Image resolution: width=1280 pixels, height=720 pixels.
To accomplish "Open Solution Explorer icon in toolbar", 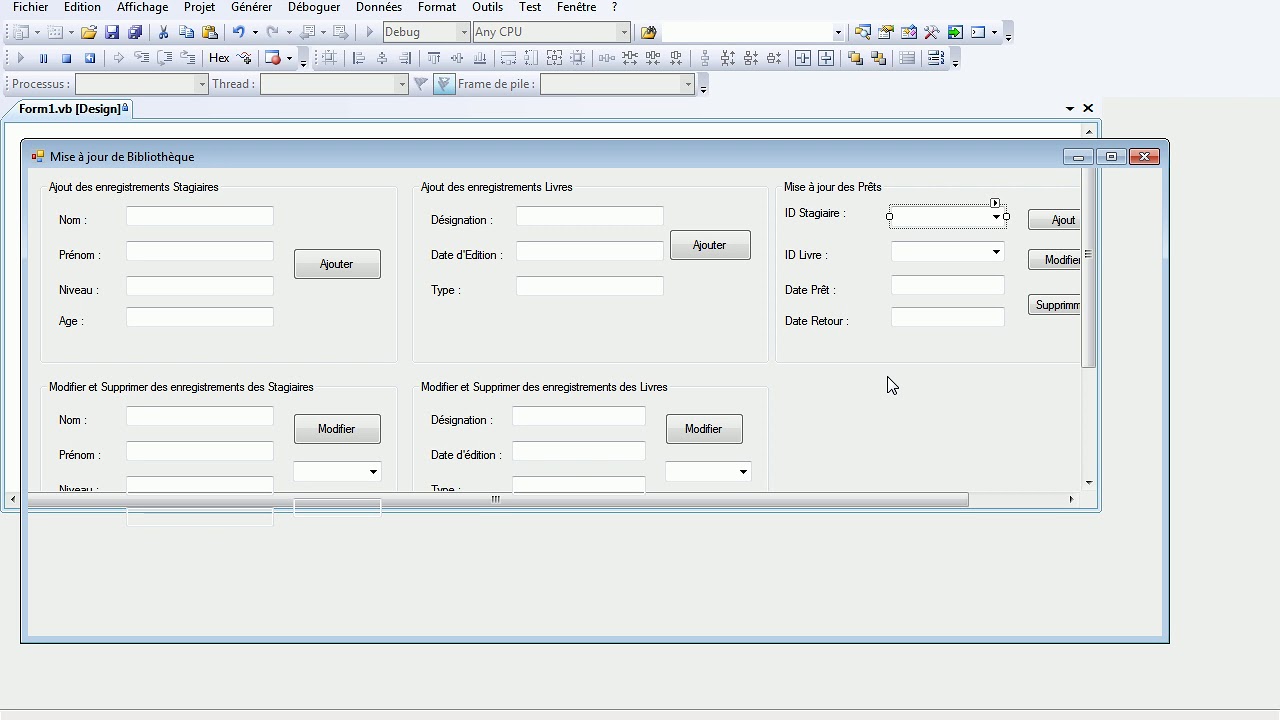I will (x=863, y=32).
